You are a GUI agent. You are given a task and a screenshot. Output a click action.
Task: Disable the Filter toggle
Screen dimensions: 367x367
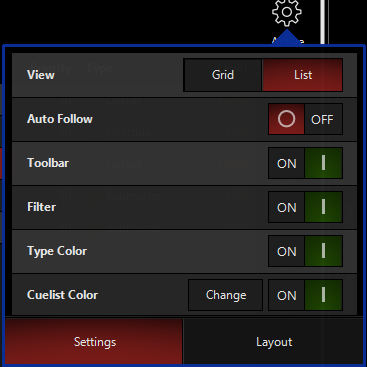pyautogui.click(x=305, y=207)
